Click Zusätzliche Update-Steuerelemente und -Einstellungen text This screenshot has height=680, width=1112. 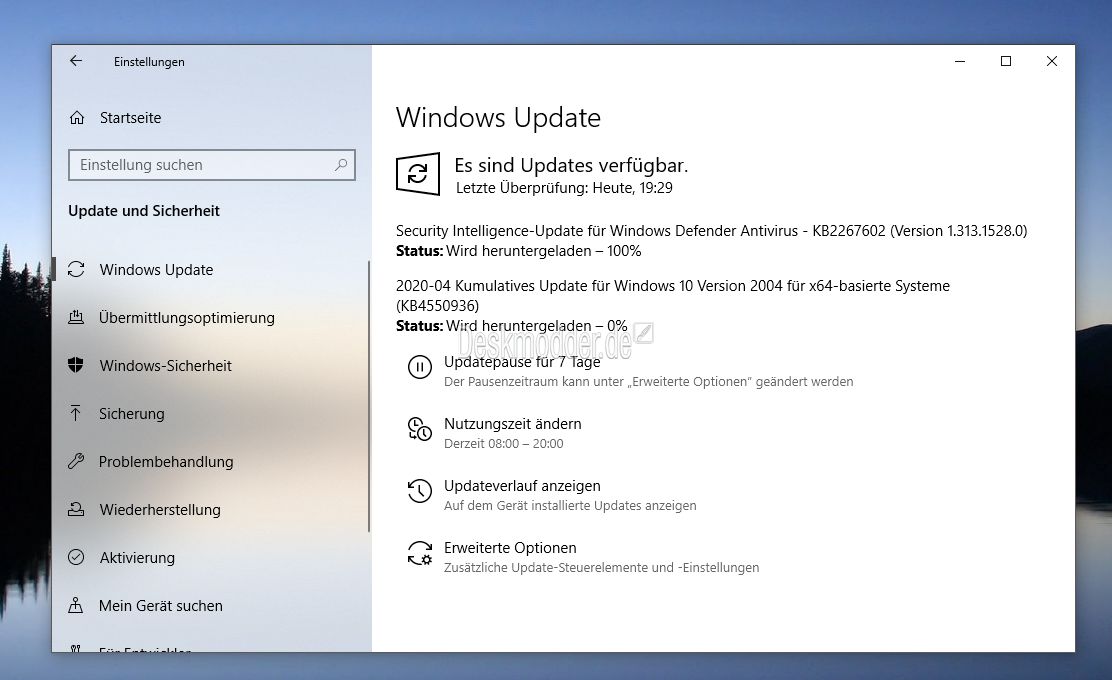point(601,568)
